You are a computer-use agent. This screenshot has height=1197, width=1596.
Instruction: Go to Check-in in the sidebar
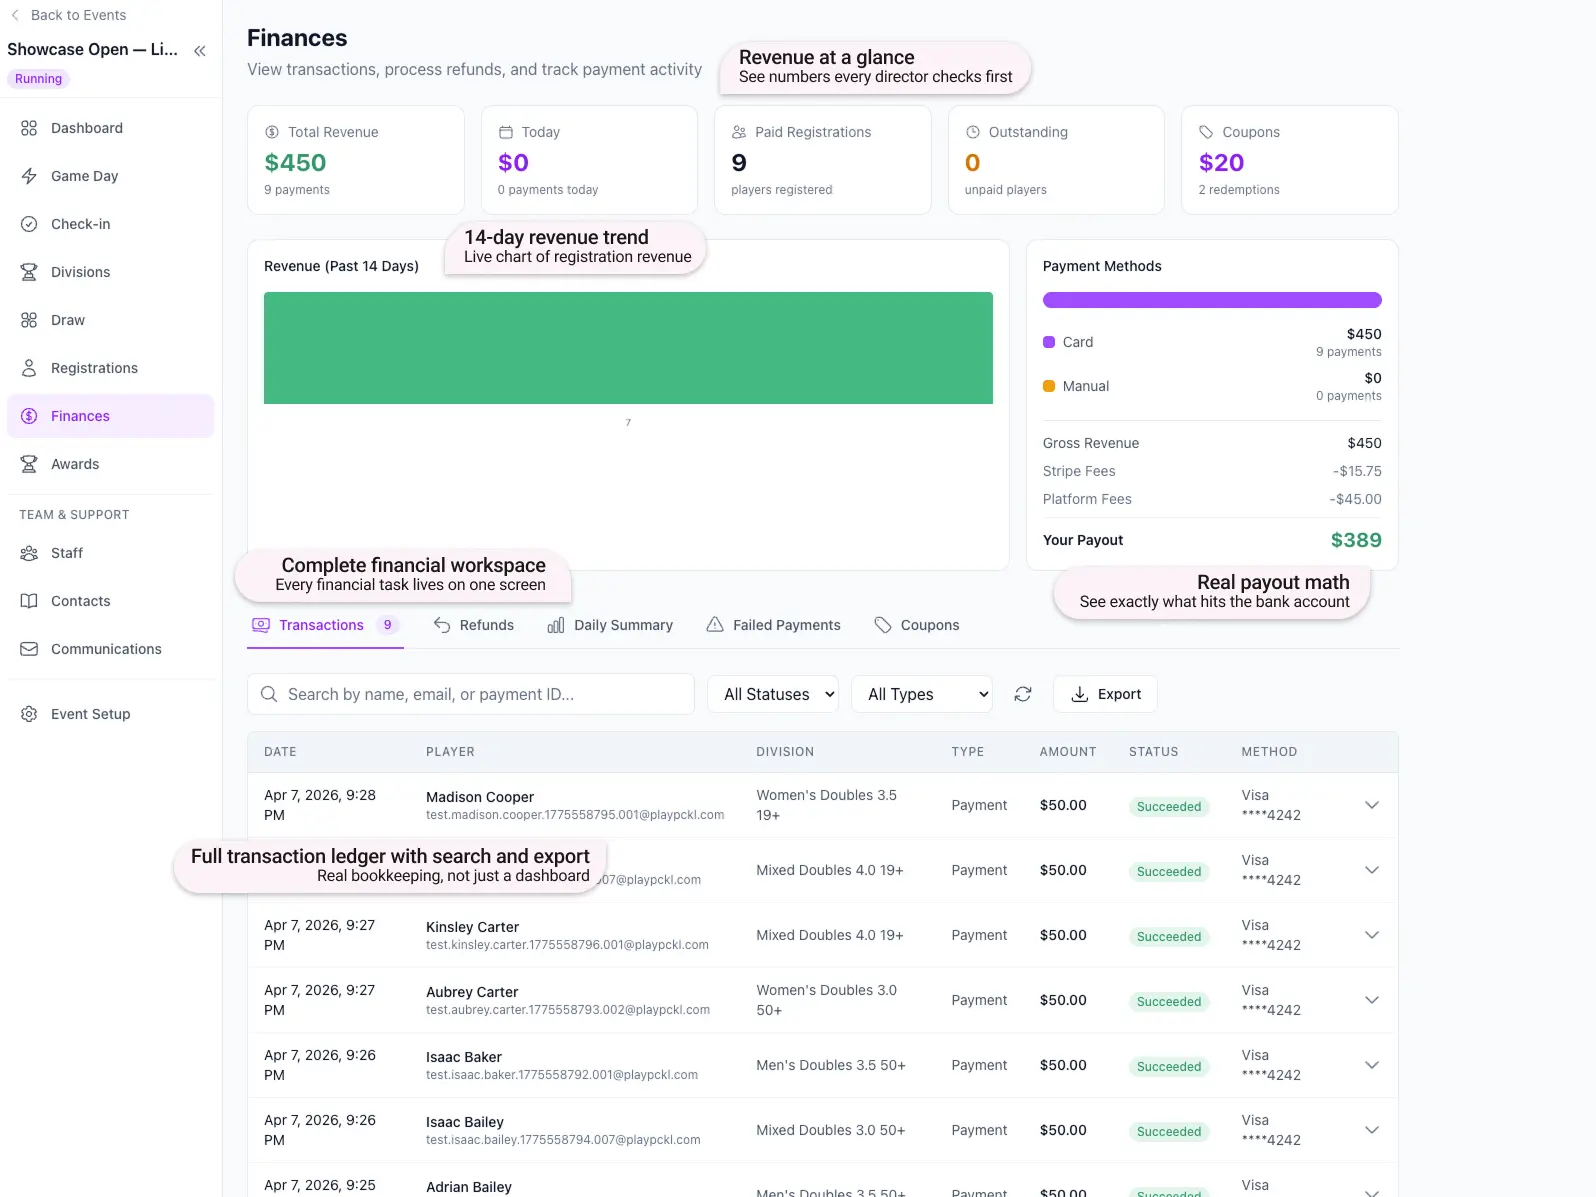(80, 224)
